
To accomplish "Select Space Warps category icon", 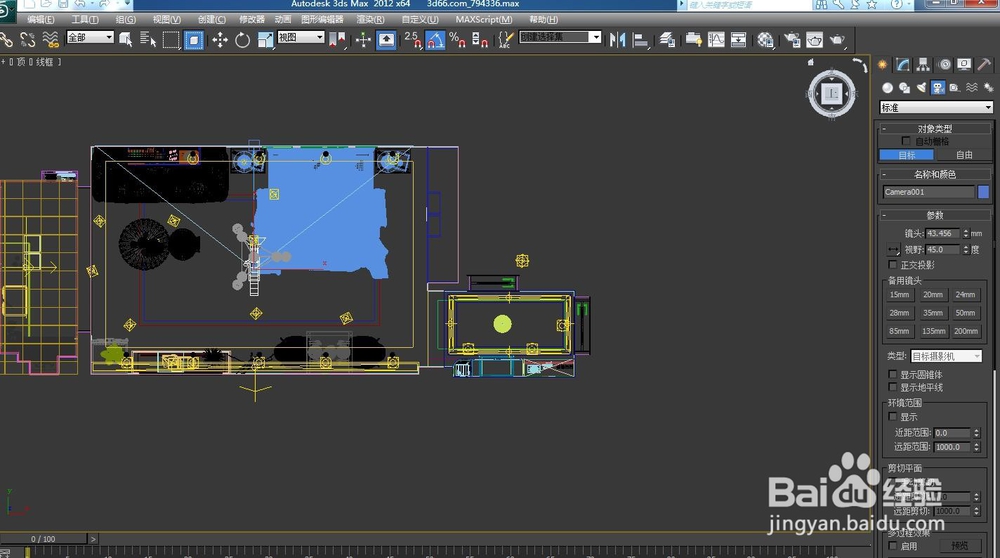I will [971, 87].
